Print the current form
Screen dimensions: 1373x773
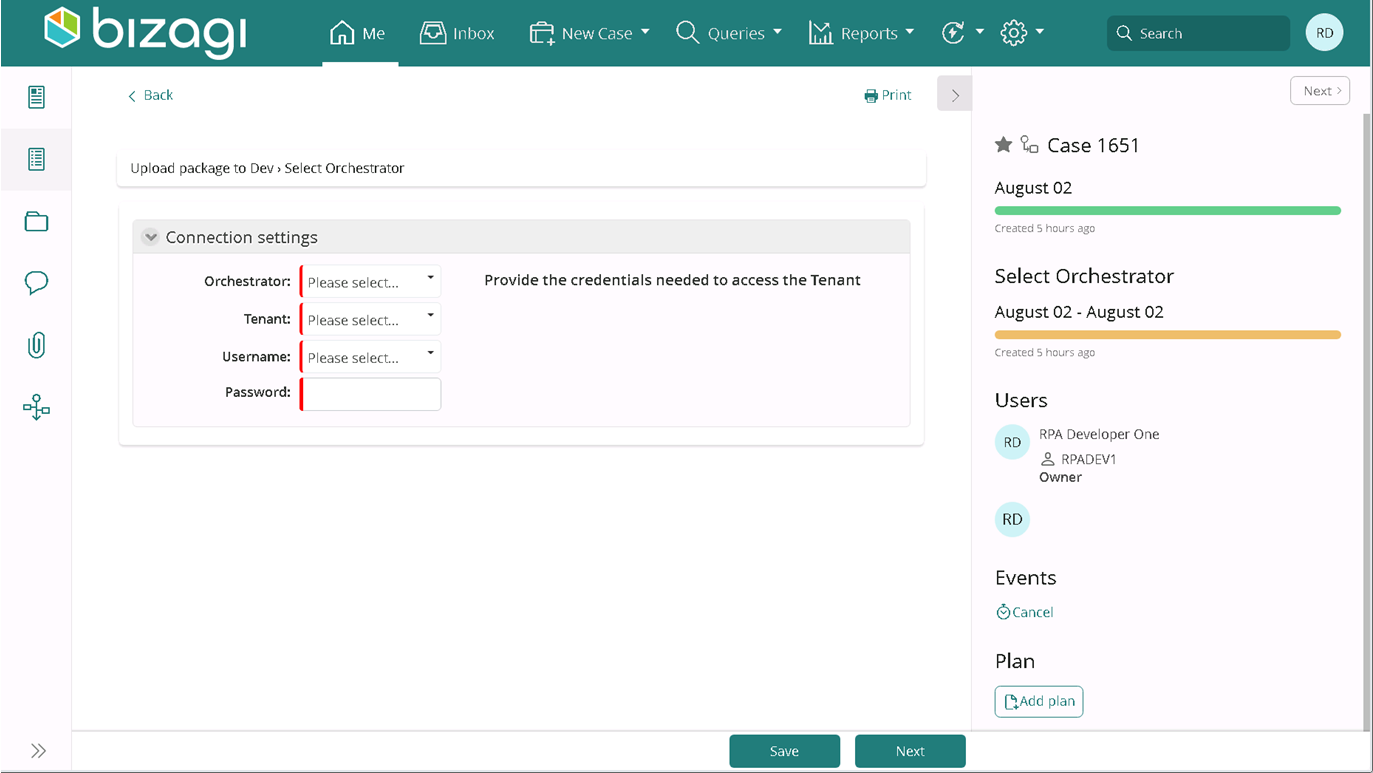888,95
